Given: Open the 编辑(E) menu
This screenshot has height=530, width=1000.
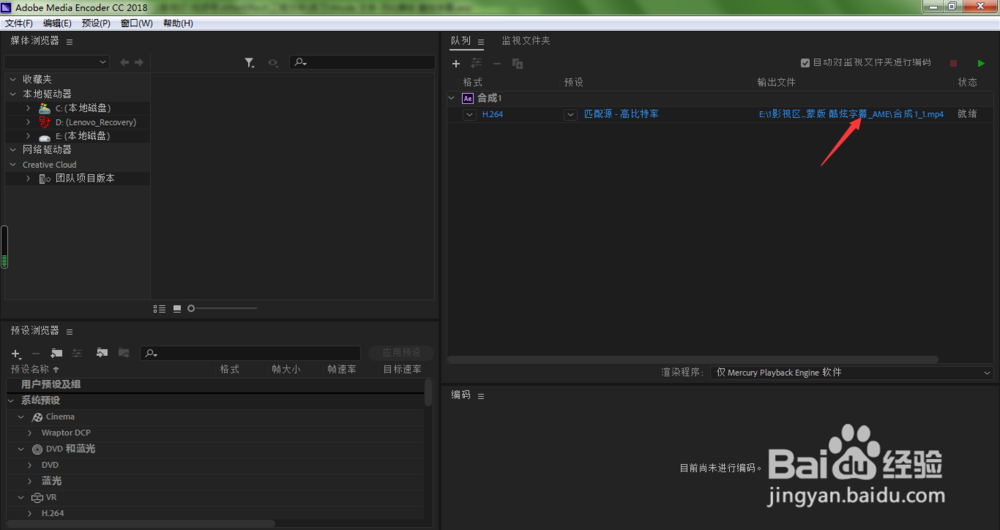Looking at the screenshot, I should [x=57, y=23].
